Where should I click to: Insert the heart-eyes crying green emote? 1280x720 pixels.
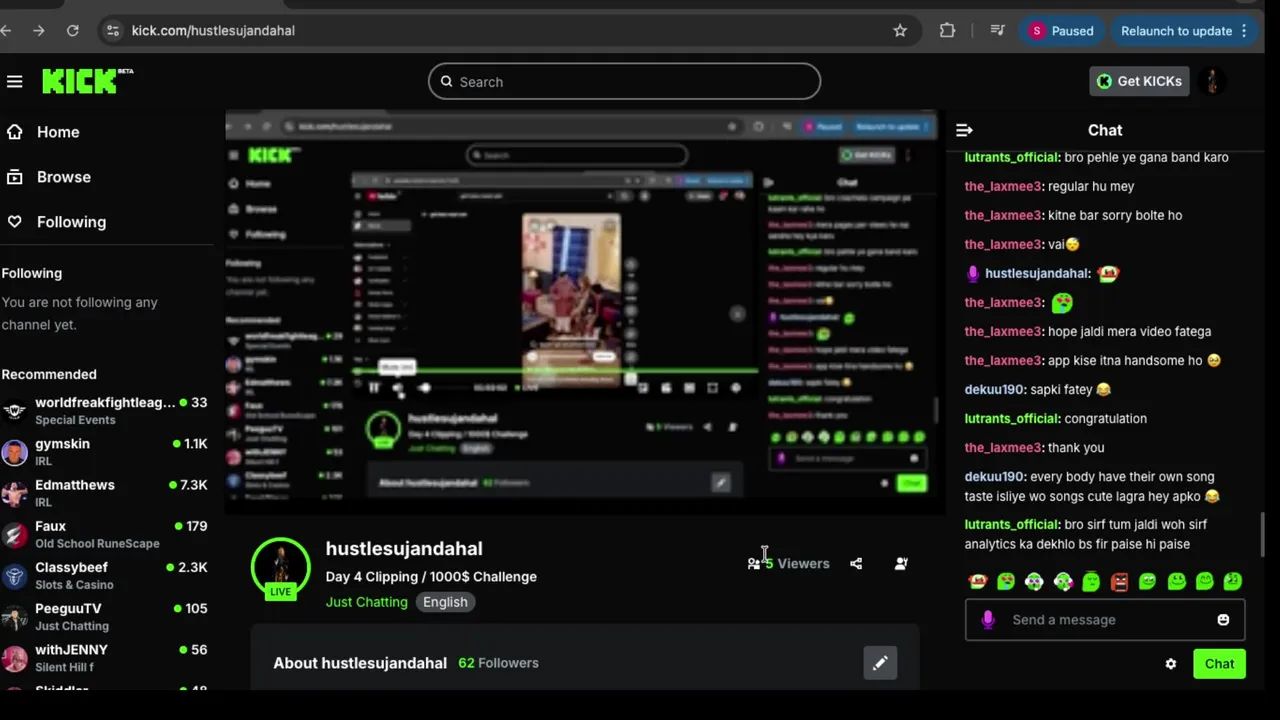pos(1006,581)
